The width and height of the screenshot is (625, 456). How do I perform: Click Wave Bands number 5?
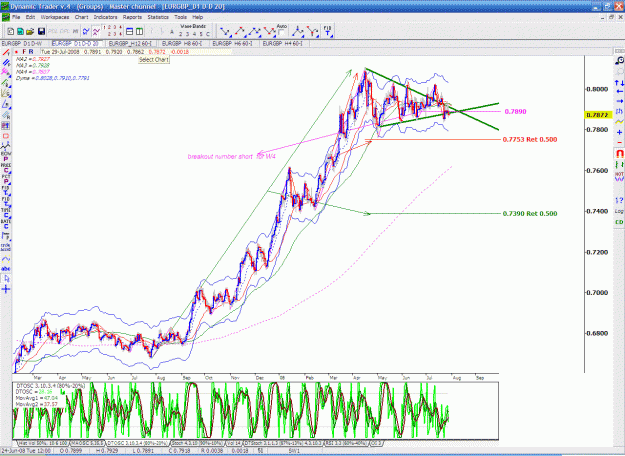coord(201,34)
